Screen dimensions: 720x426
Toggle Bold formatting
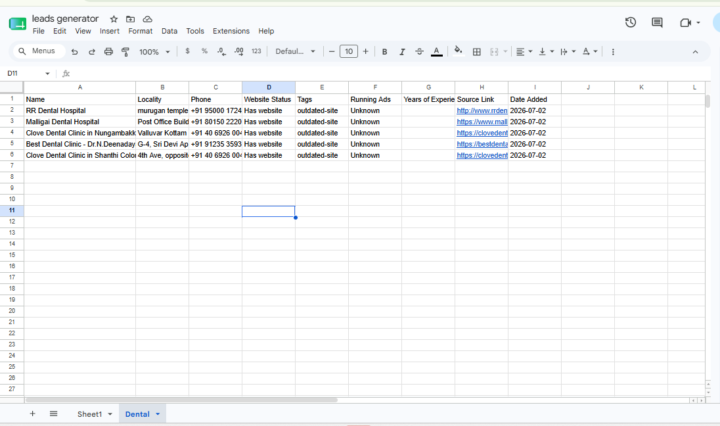(384, 52)
